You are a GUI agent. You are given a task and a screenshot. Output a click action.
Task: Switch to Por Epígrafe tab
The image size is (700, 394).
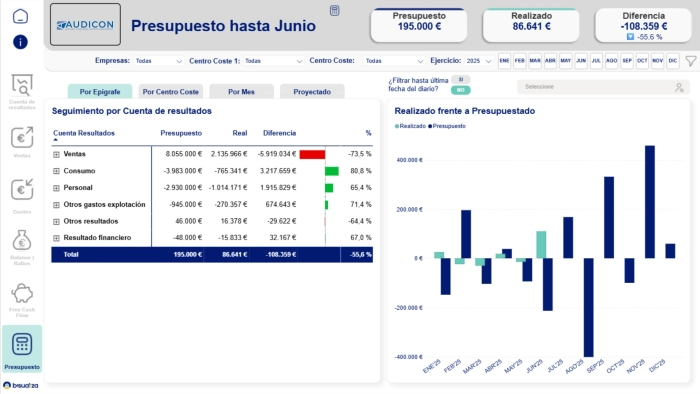click(x=100, y=91)
